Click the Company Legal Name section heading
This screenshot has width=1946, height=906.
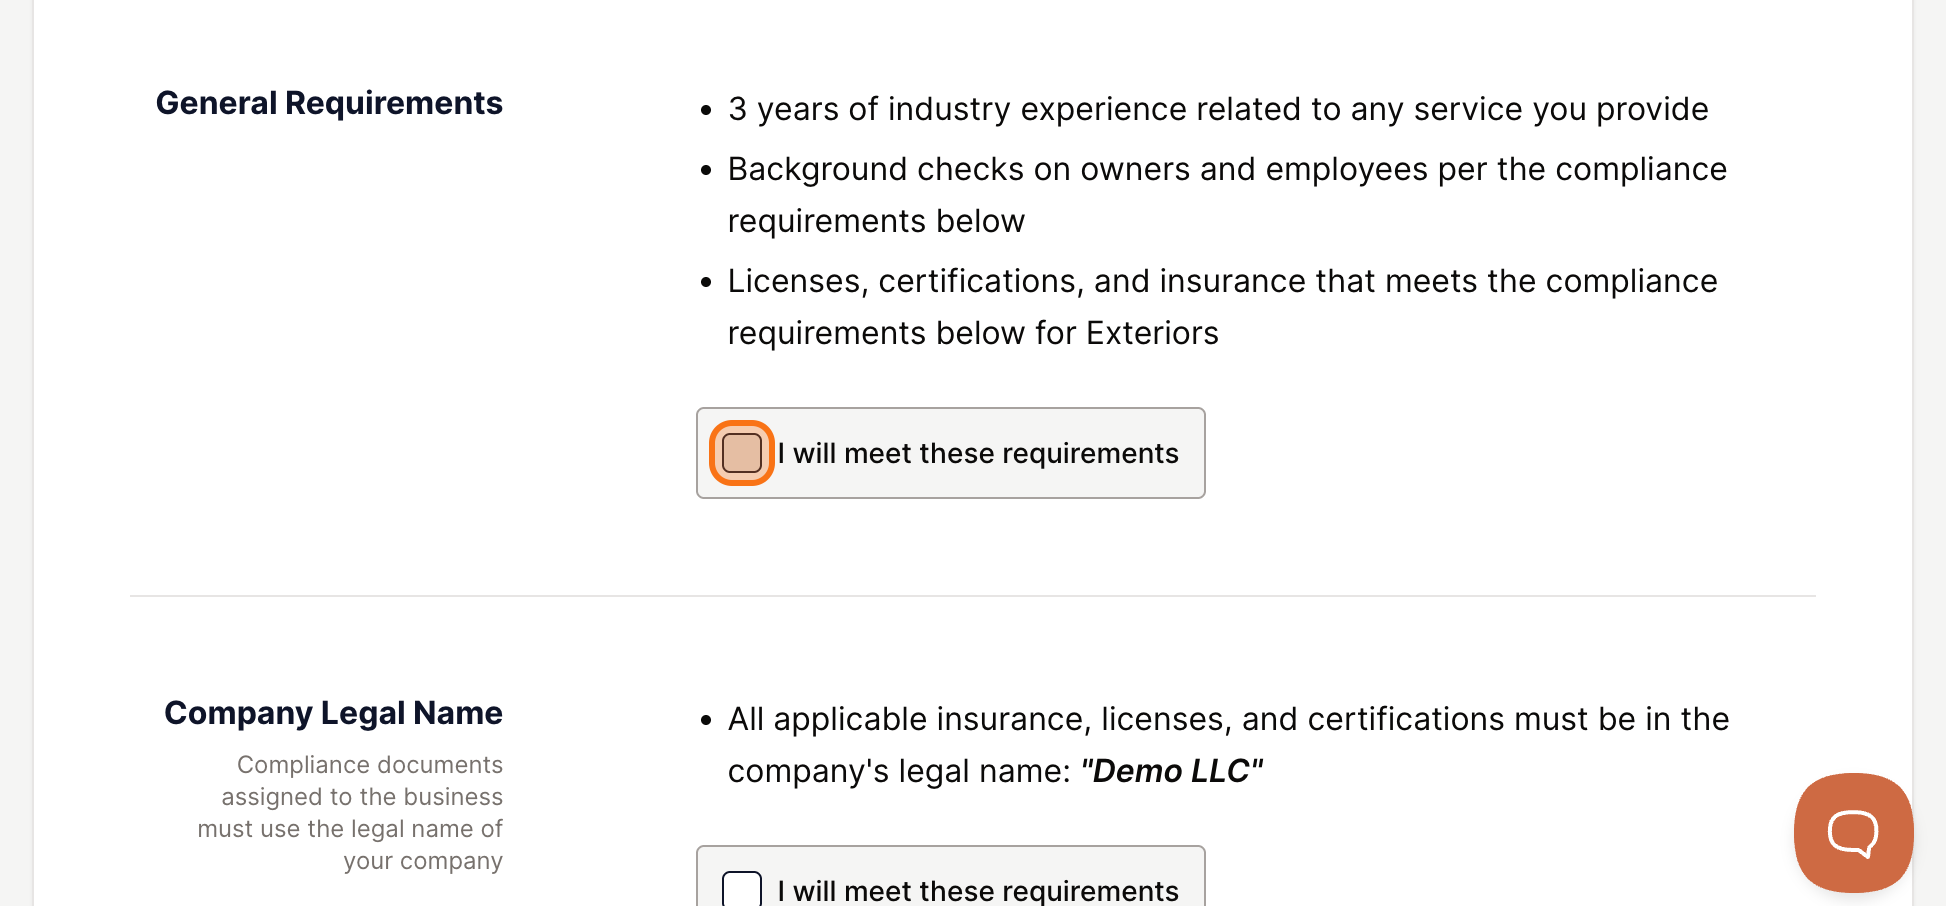(x=333, y=713)
